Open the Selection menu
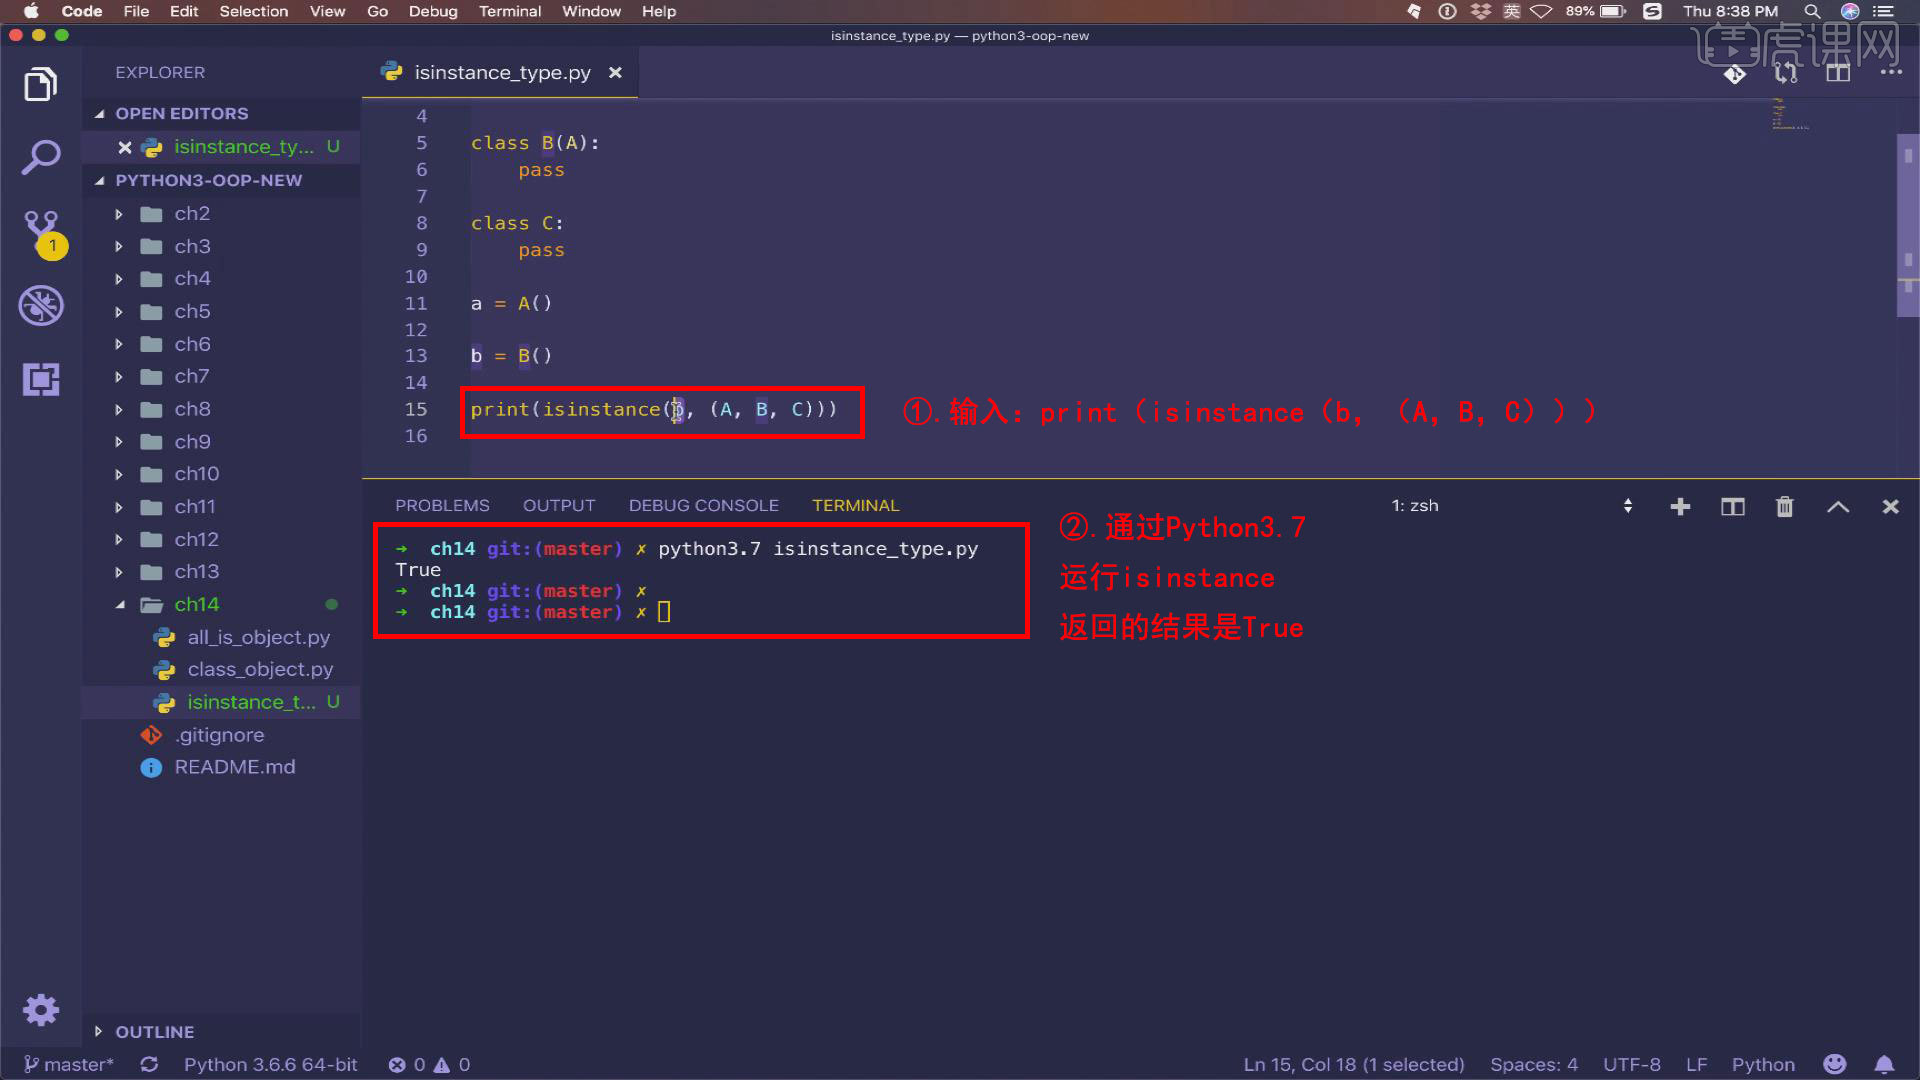The width and height of the screenshot is (1920, 1080). (254, 11)
